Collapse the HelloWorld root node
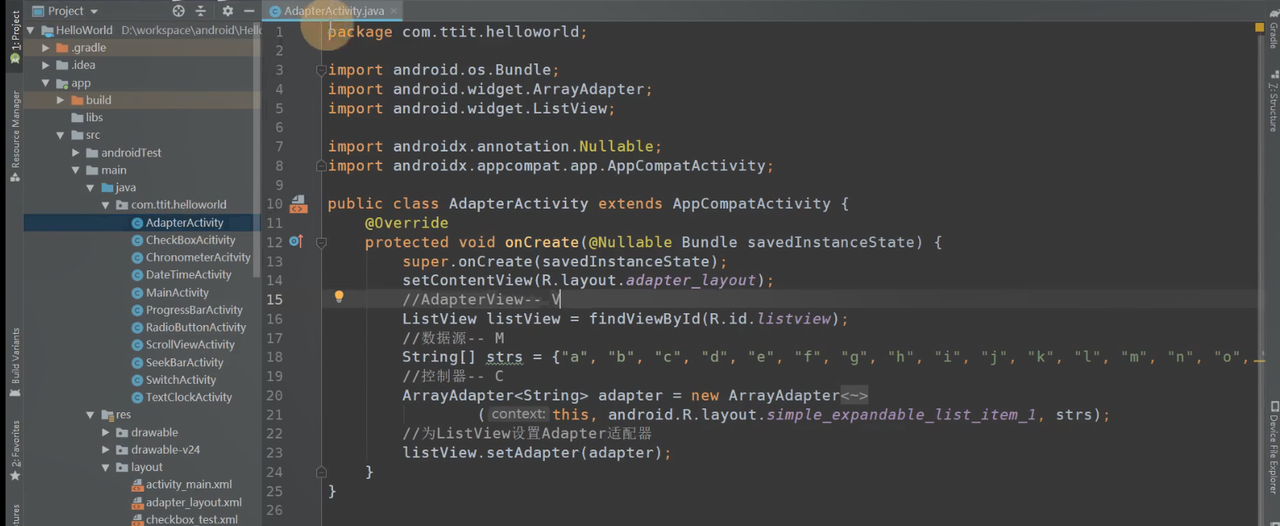 [31, 30]
